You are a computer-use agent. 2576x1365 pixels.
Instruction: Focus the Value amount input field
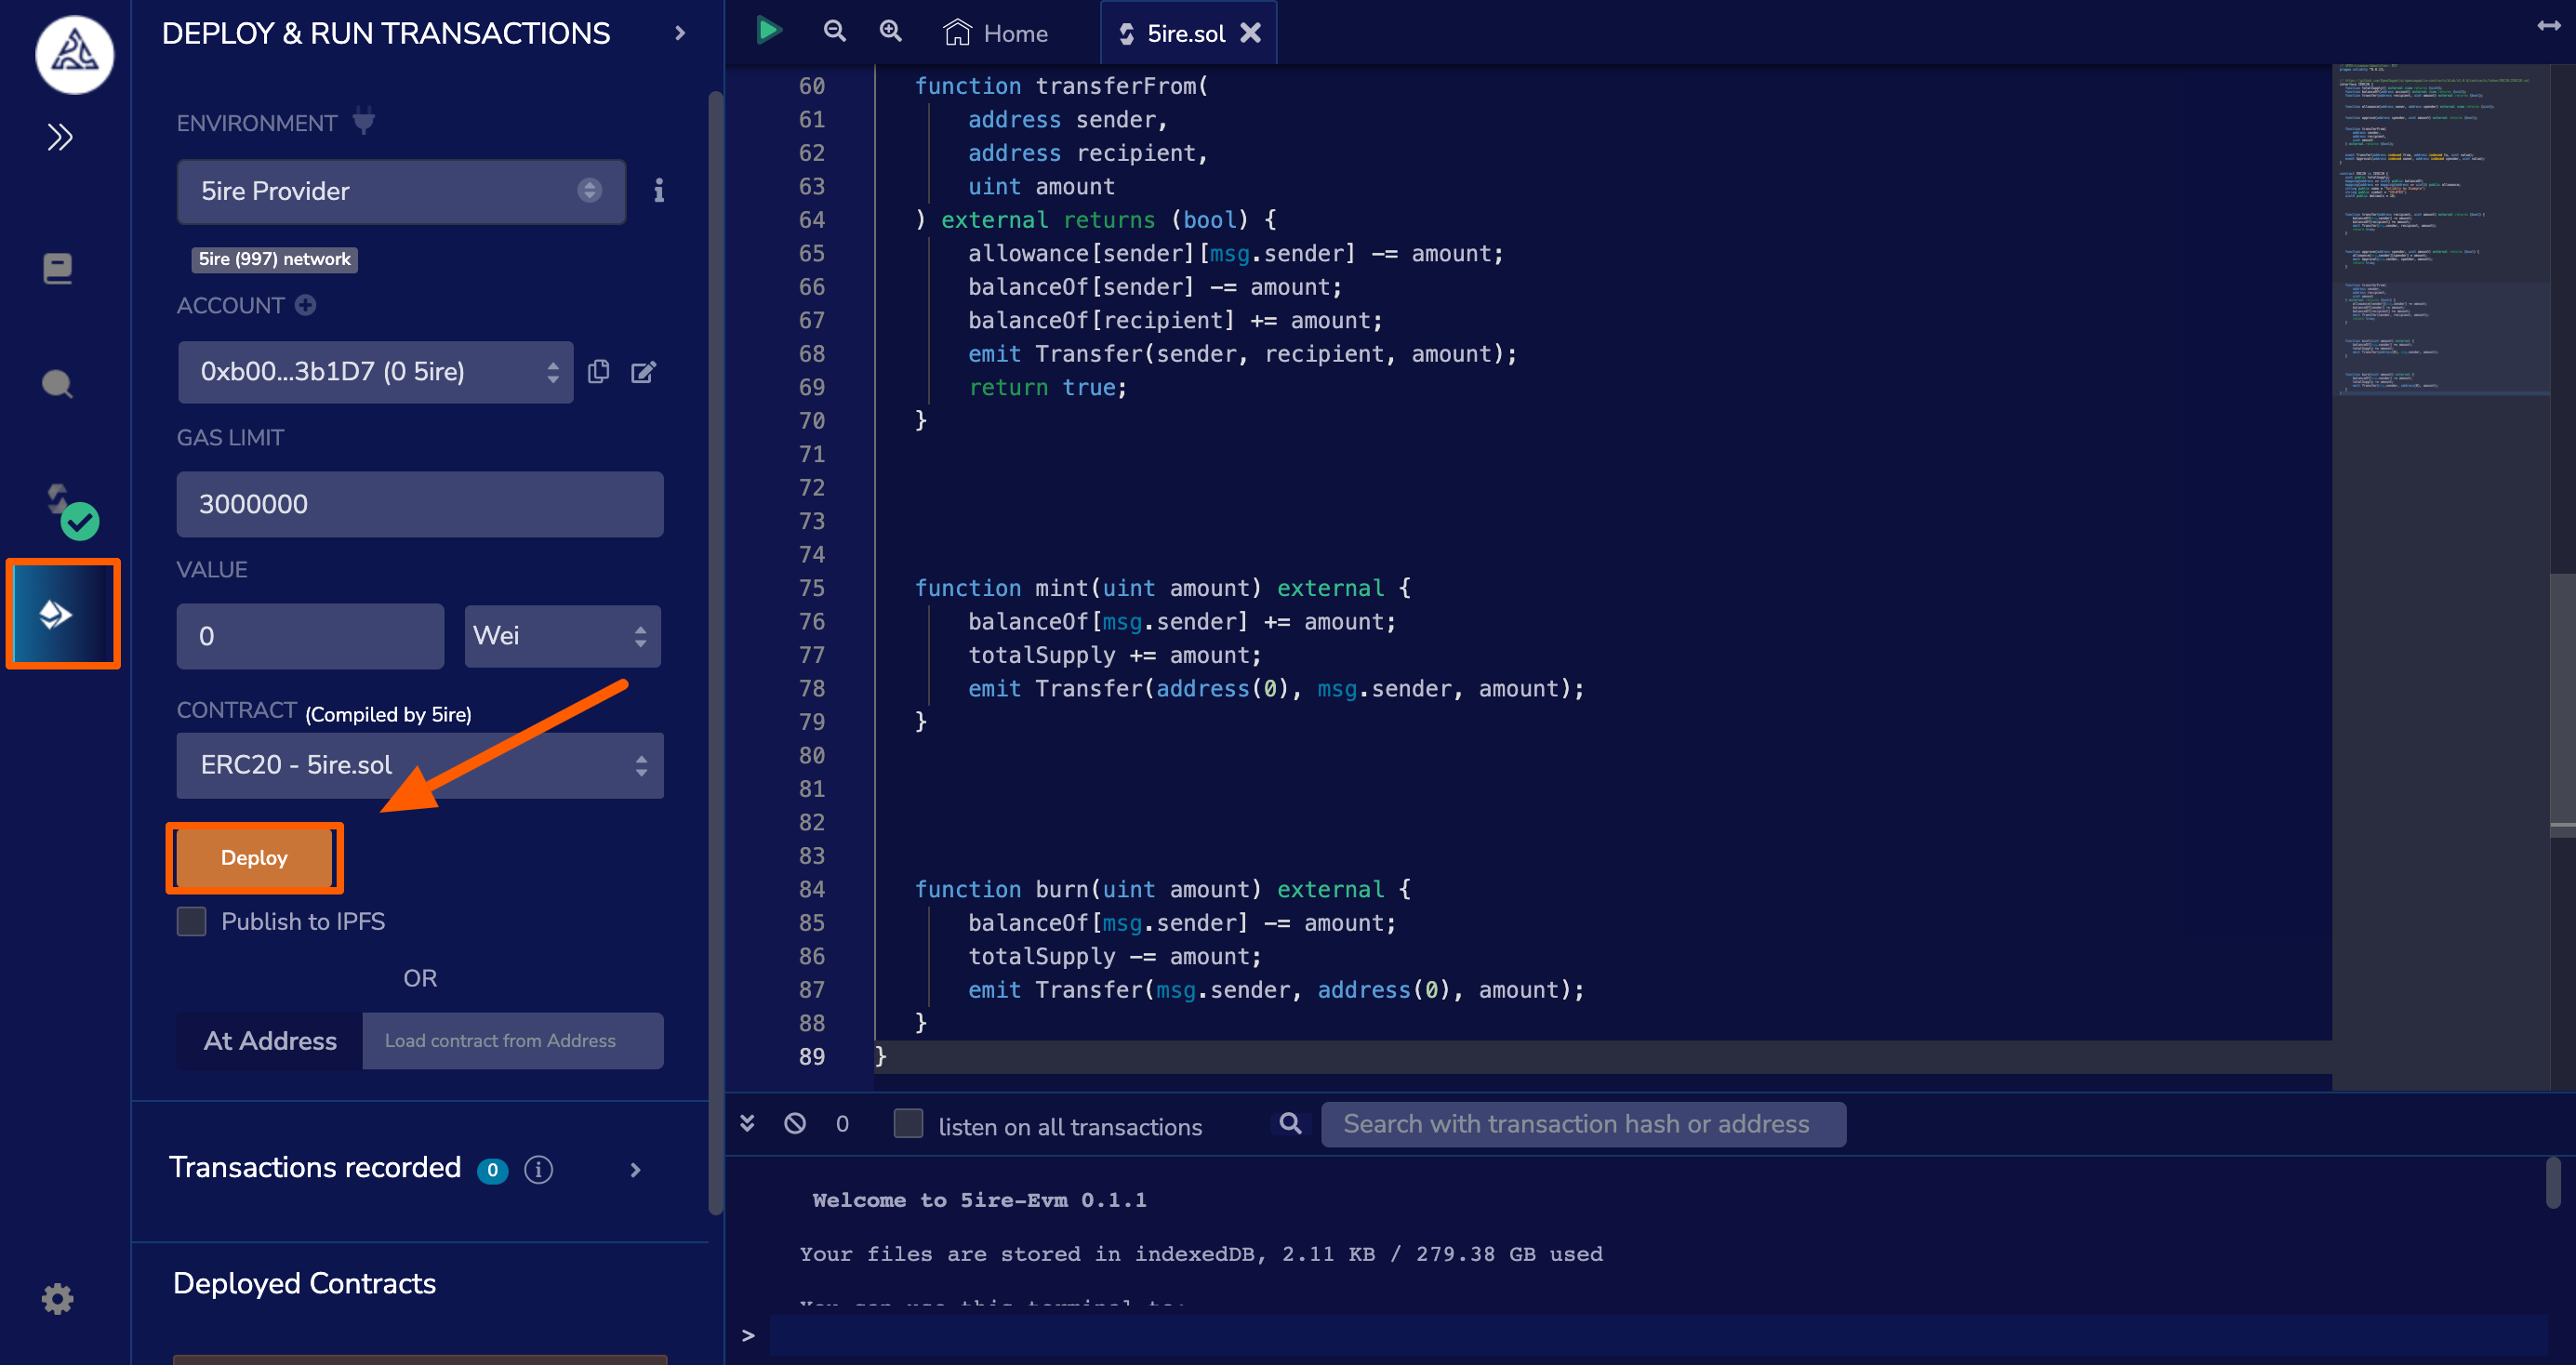coord(310,636)
